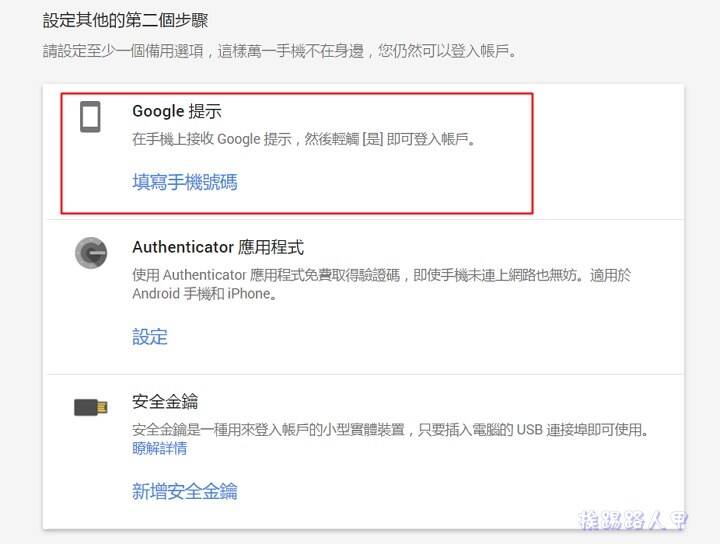Image resolution: width=720 pixels, height=544 pixels.
Task: Click the text 在手機上接收 Google 提示
Action: 212,139
